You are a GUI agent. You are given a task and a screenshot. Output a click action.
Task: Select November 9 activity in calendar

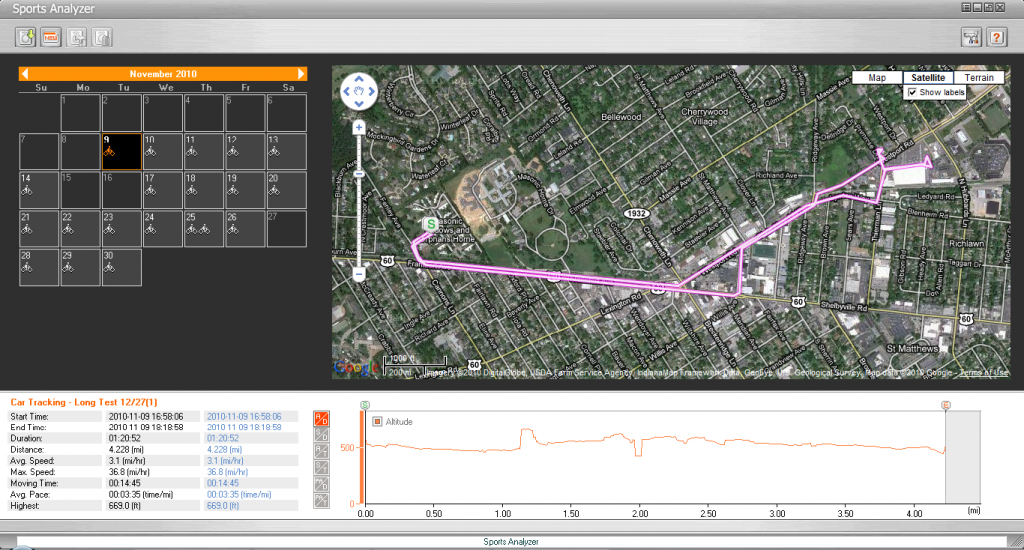(x=121, y=152)
